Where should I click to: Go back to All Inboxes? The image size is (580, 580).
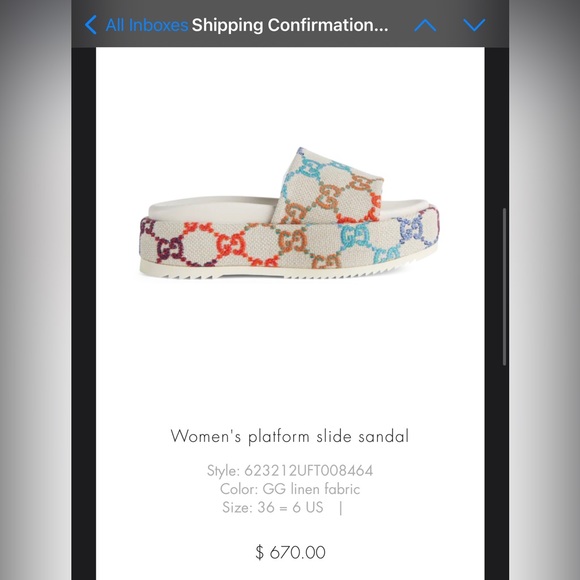click(147, 25)
